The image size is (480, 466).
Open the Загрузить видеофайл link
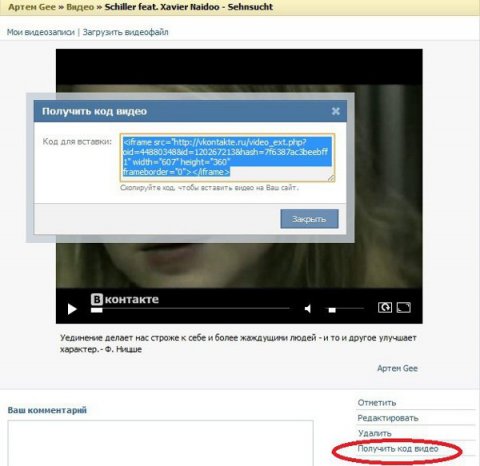point(125,32)
